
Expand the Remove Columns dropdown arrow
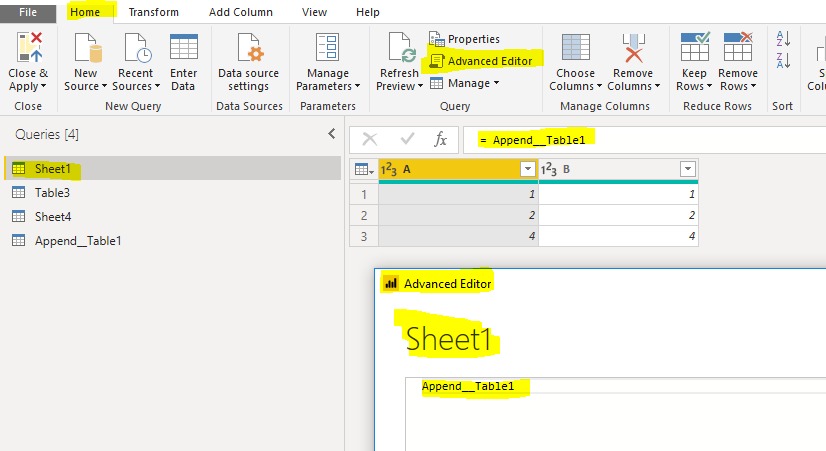click(x=657, y=86)
